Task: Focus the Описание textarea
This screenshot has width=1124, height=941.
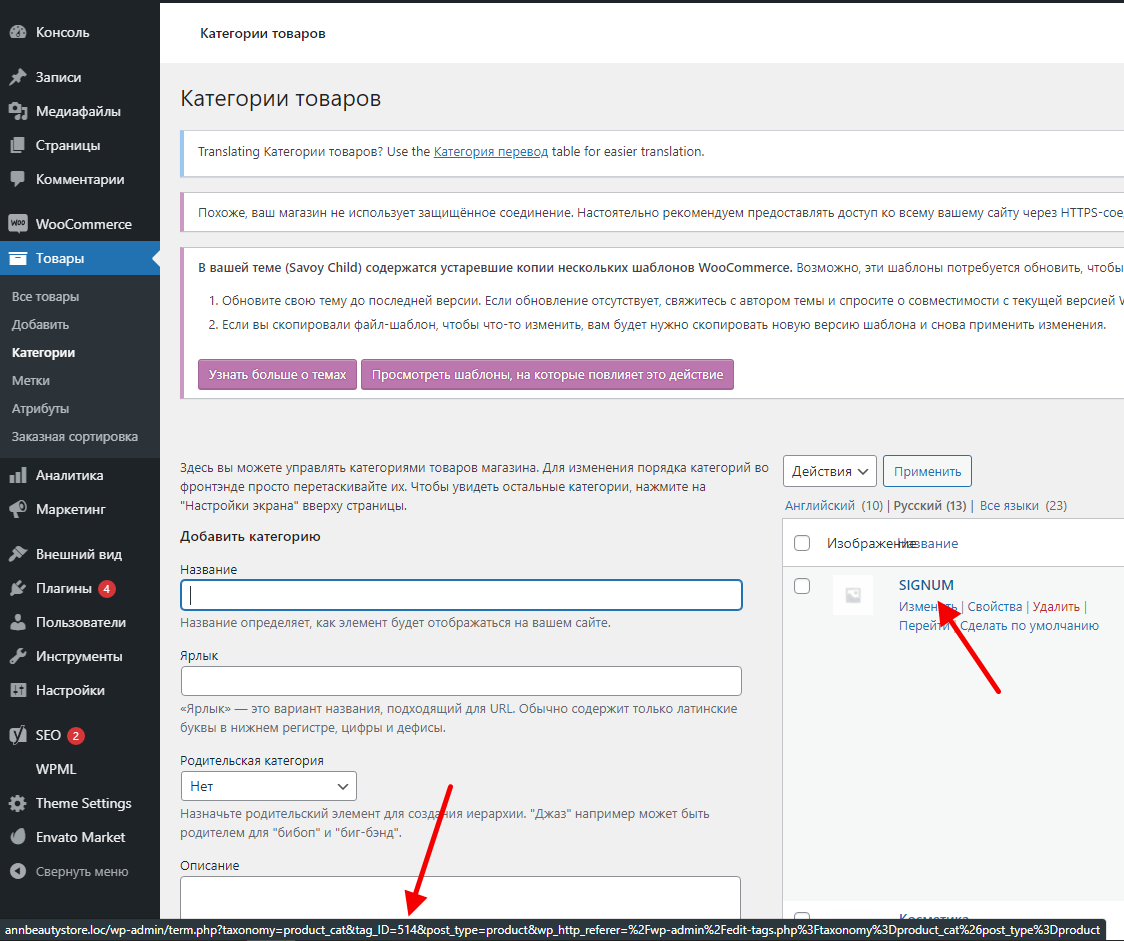Action: (x=460, y=897)
